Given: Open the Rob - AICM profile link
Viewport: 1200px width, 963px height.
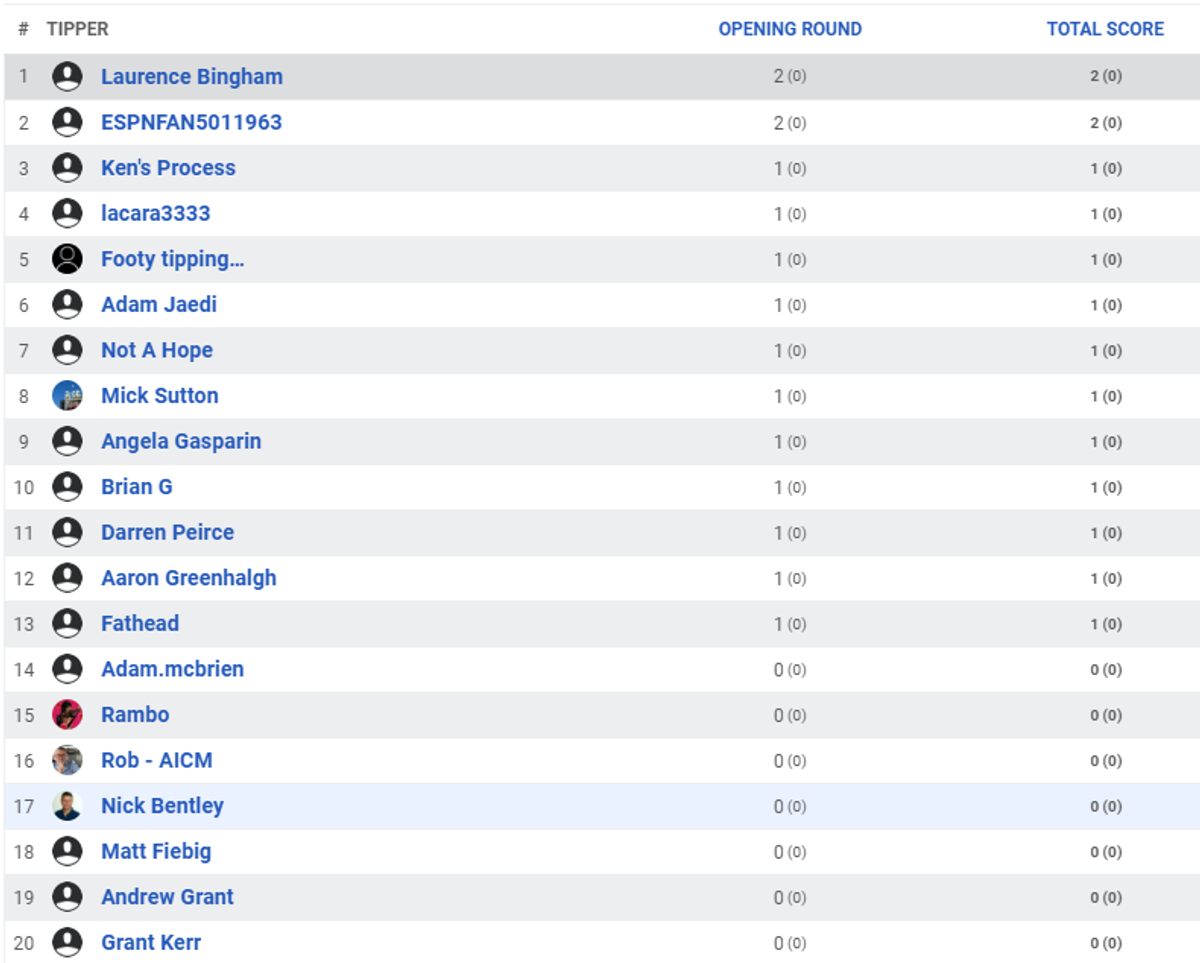Looking at the screenshot, I should click(157, 760).
